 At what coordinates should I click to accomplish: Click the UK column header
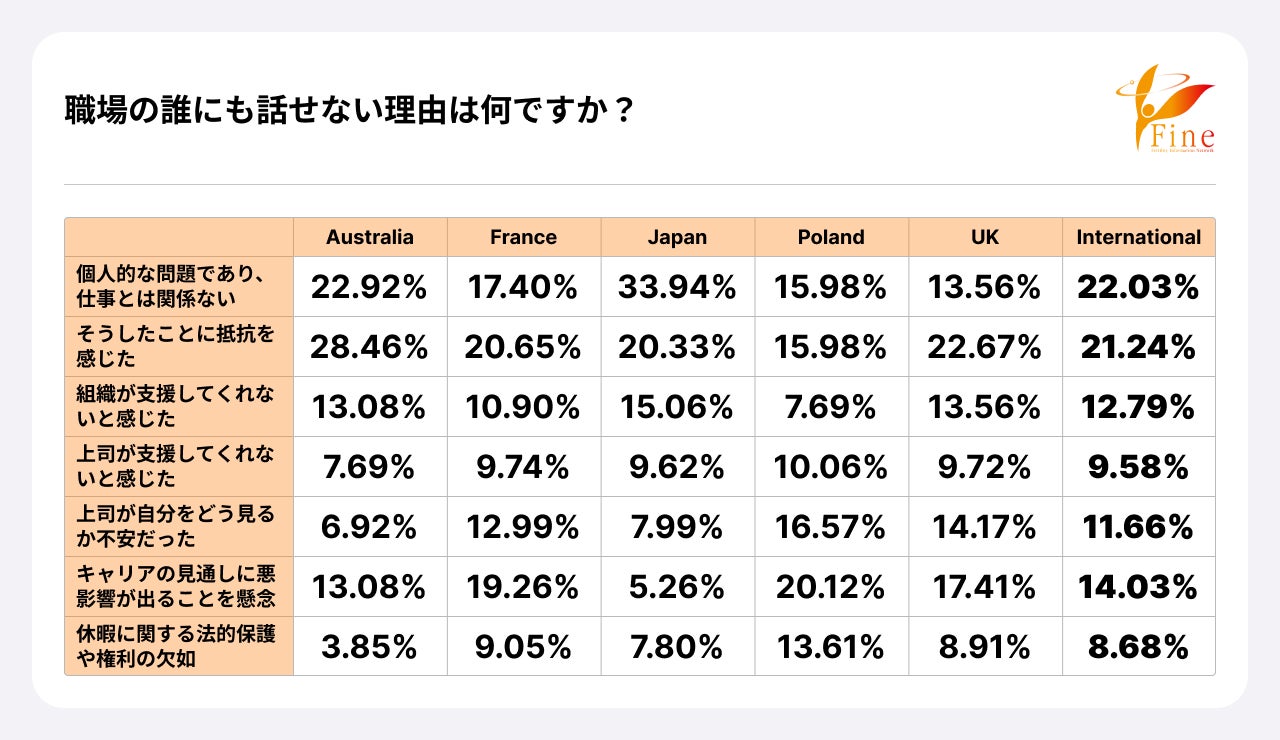pos(984,237)
